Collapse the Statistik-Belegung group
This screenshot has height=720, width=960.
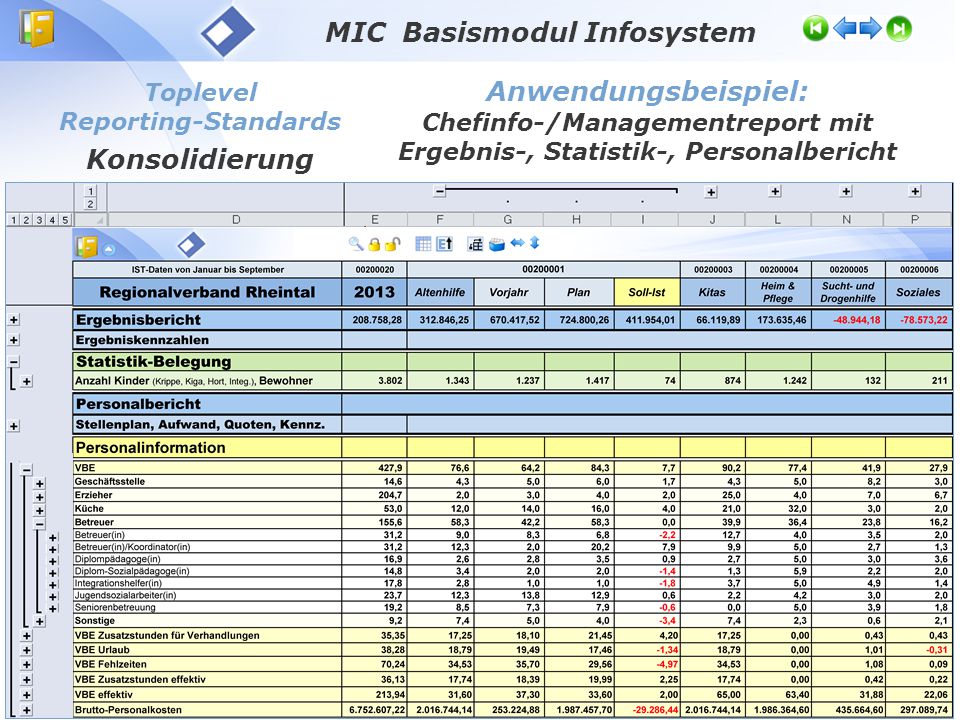coord(13,362)
